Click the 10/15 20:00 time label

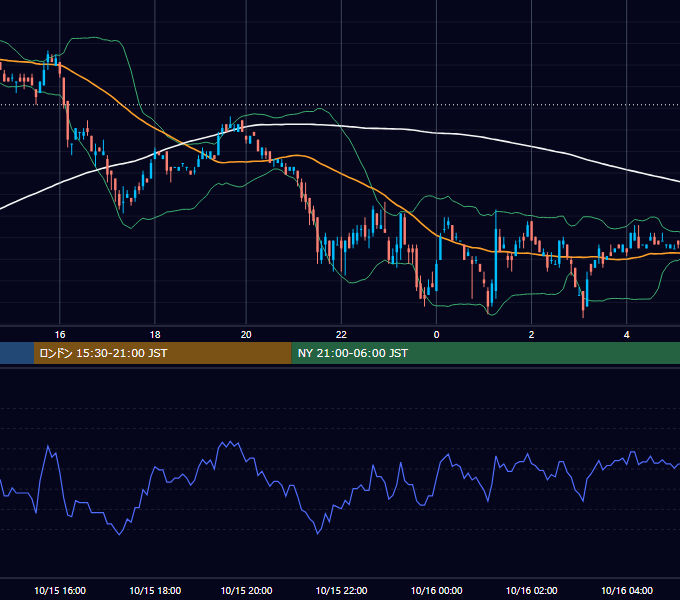246,590
